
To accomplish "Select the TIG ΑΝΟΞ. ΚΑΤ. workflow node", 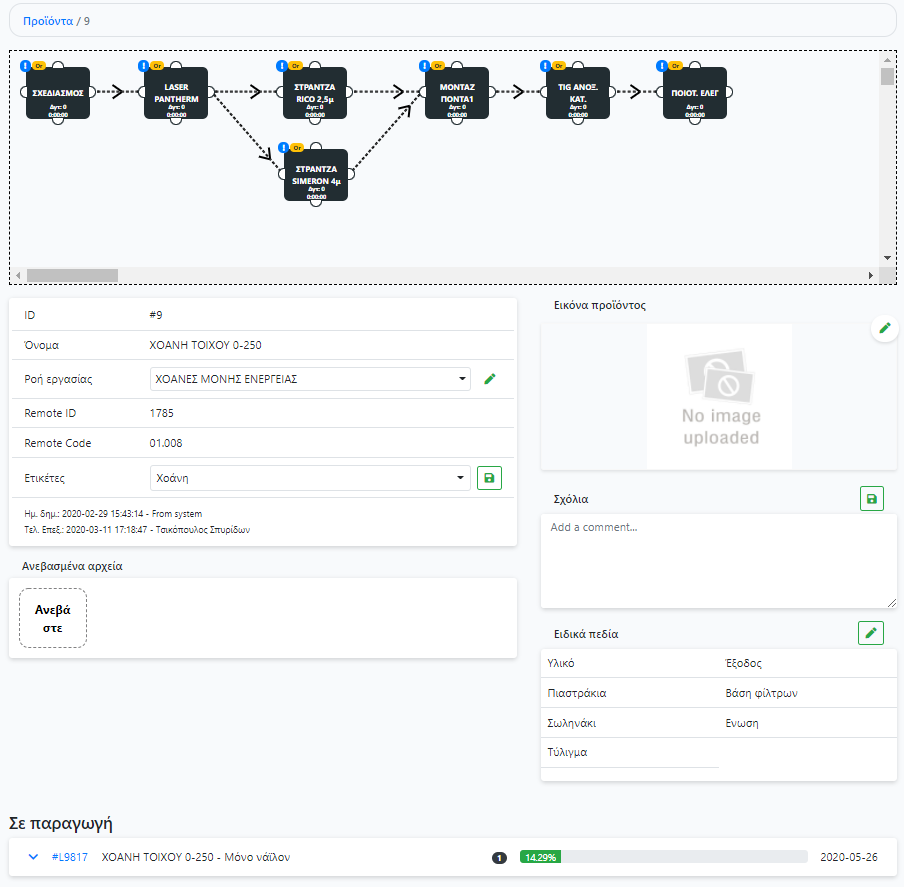I will (577, 94).
